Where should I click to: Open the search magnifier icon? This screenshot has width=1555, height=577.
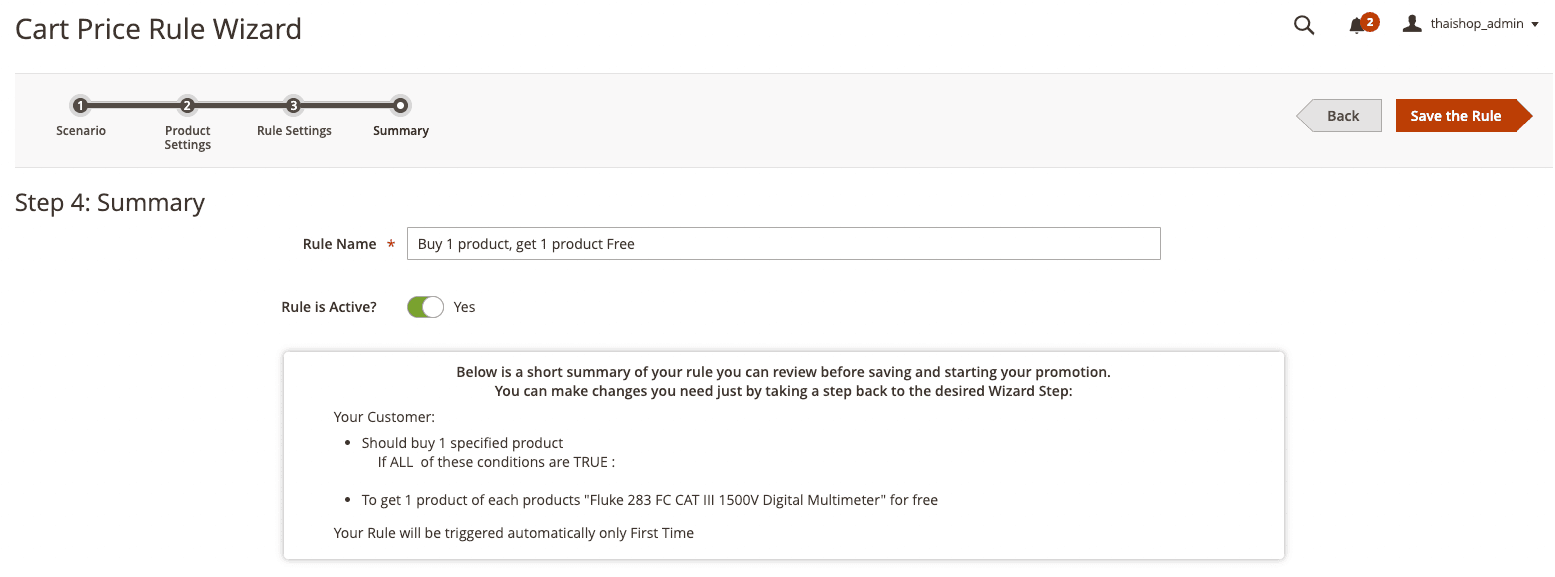pyautogui.click(x=1303, y=25)
